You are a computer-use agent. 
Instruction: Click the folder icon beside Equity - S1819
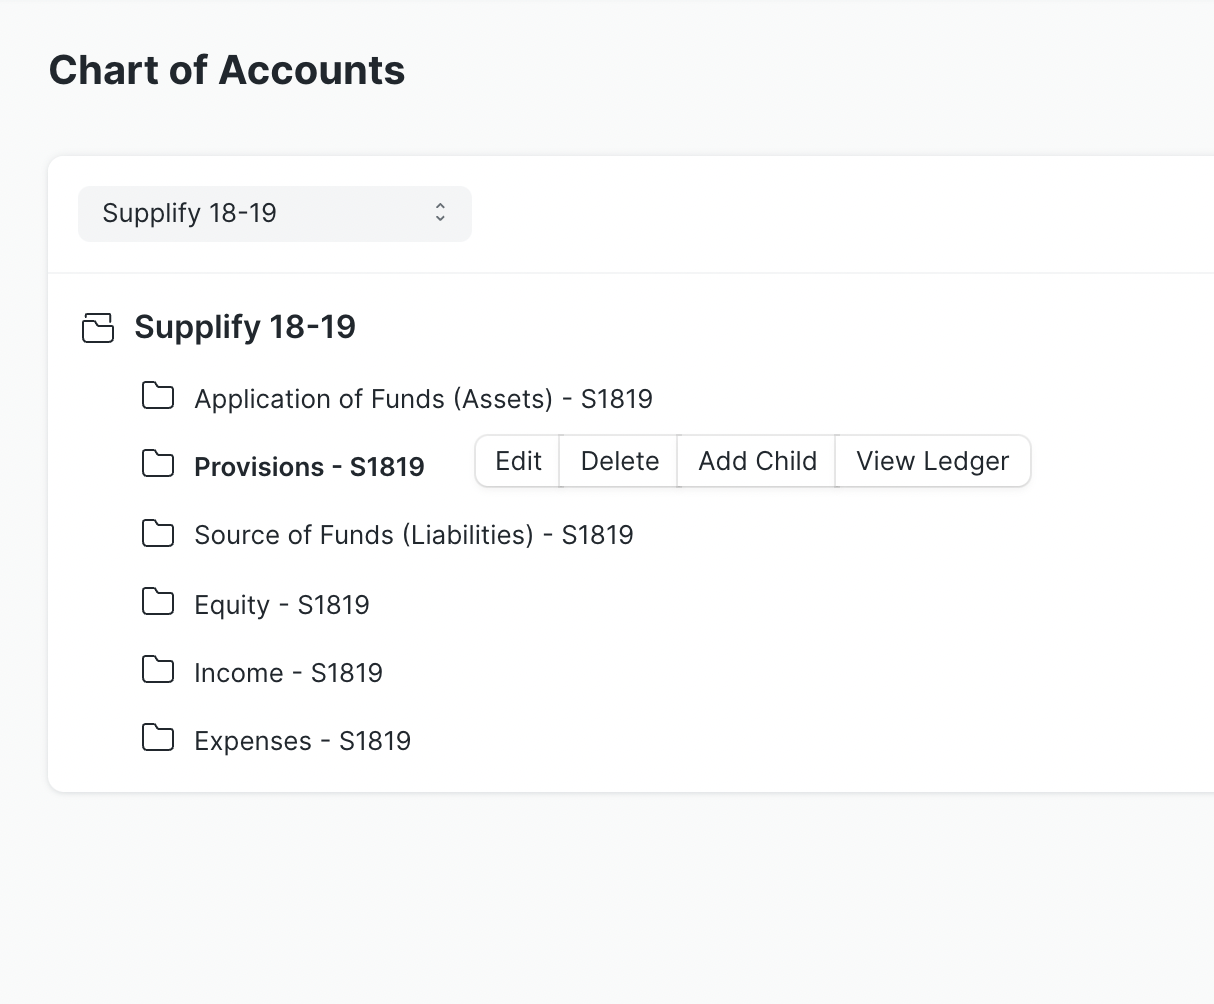point(158,603)
